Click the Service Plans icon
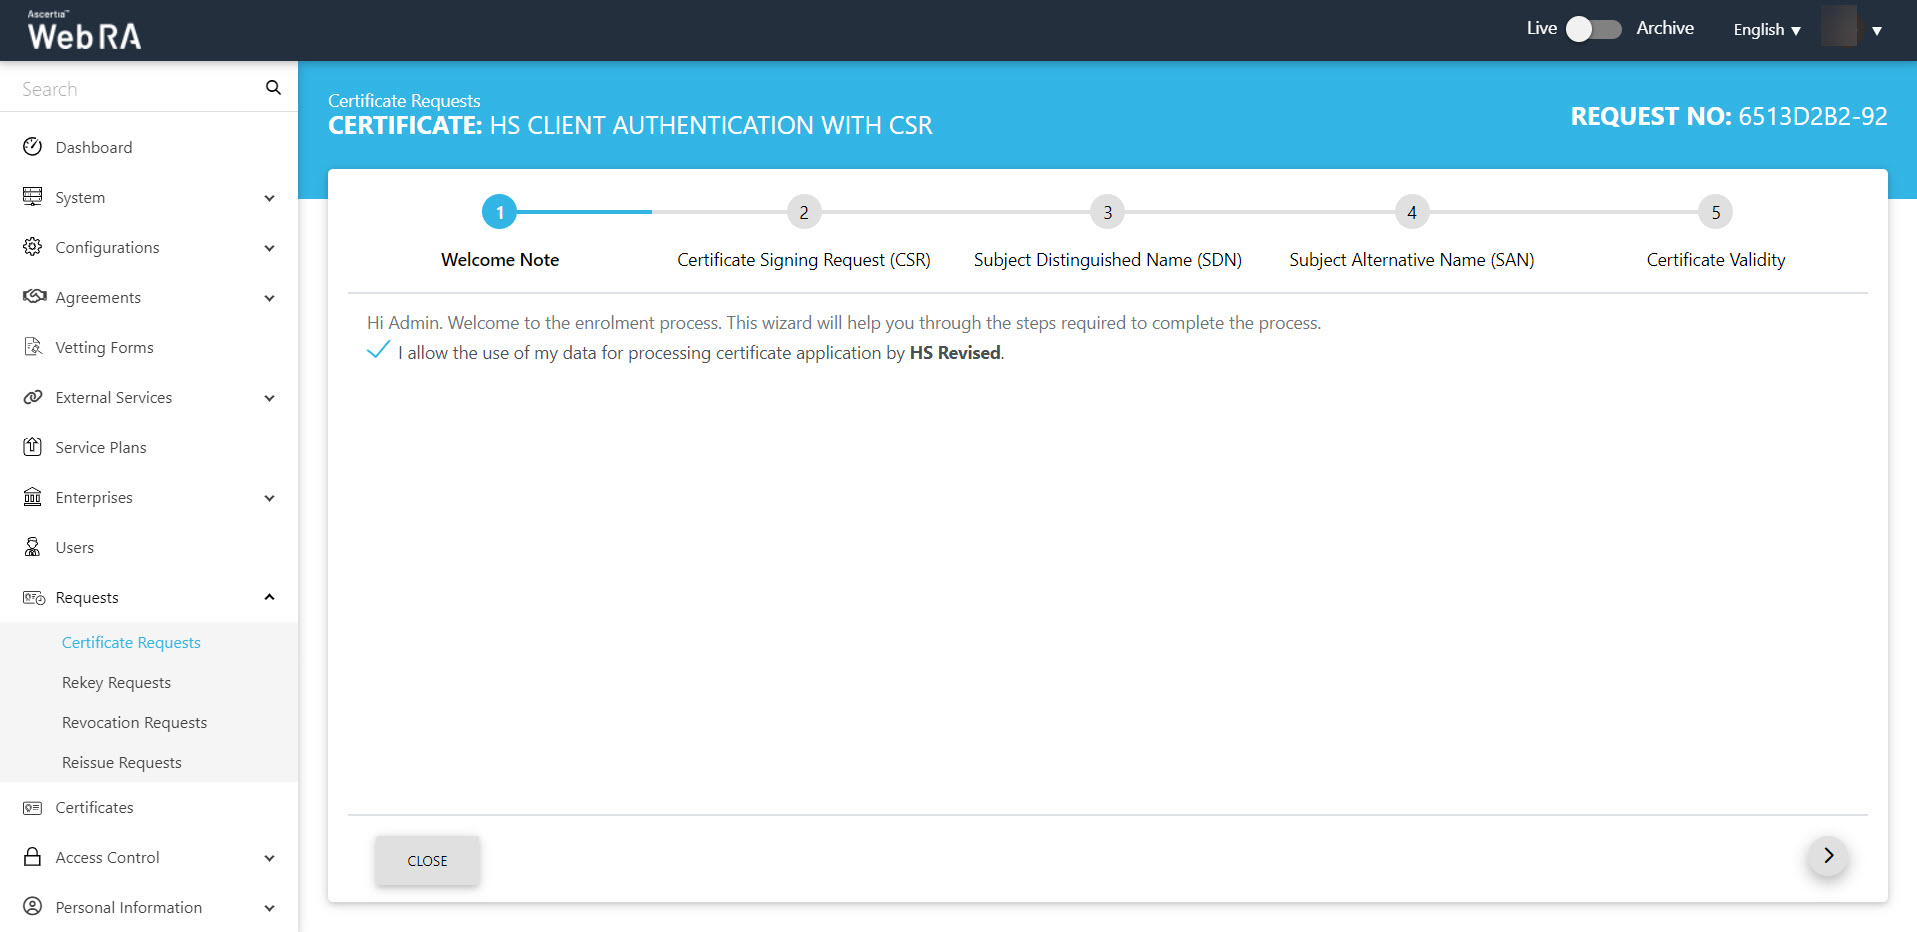Image resolution: width=1917 pixels, height=932 pixels. (33, 447)
